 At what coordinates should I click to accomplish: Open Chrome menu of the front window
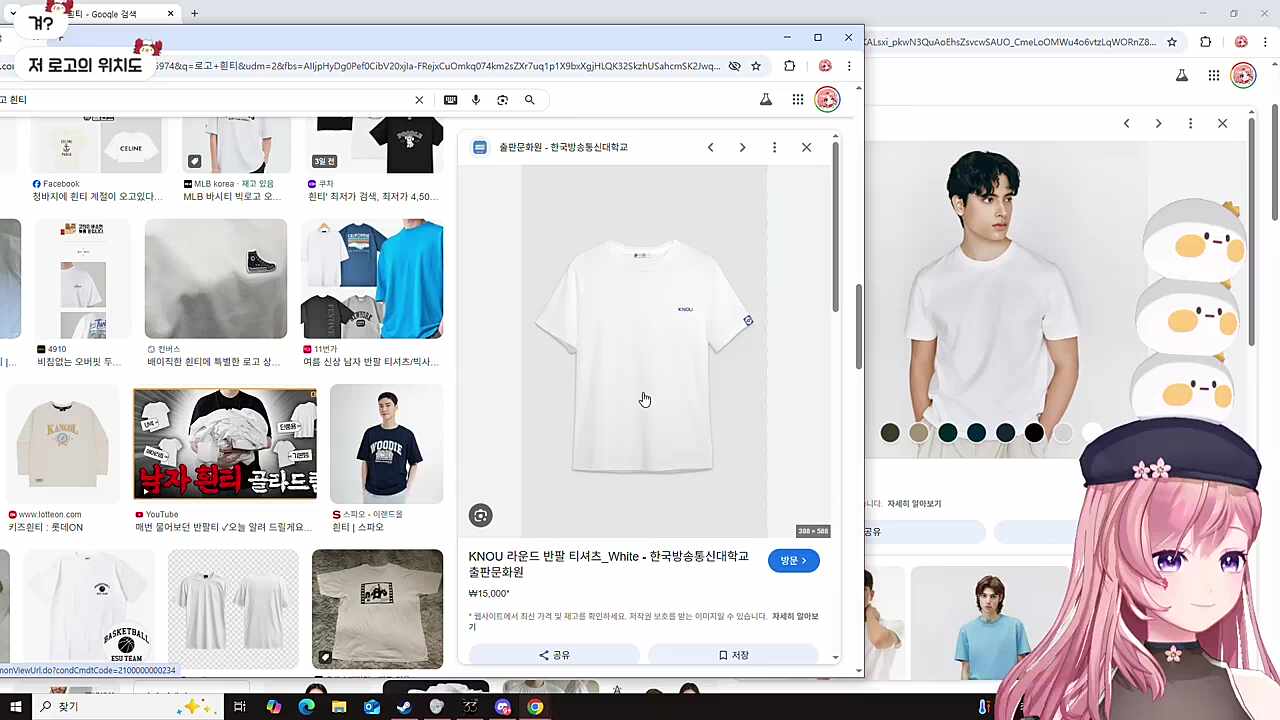click(849, 66)
